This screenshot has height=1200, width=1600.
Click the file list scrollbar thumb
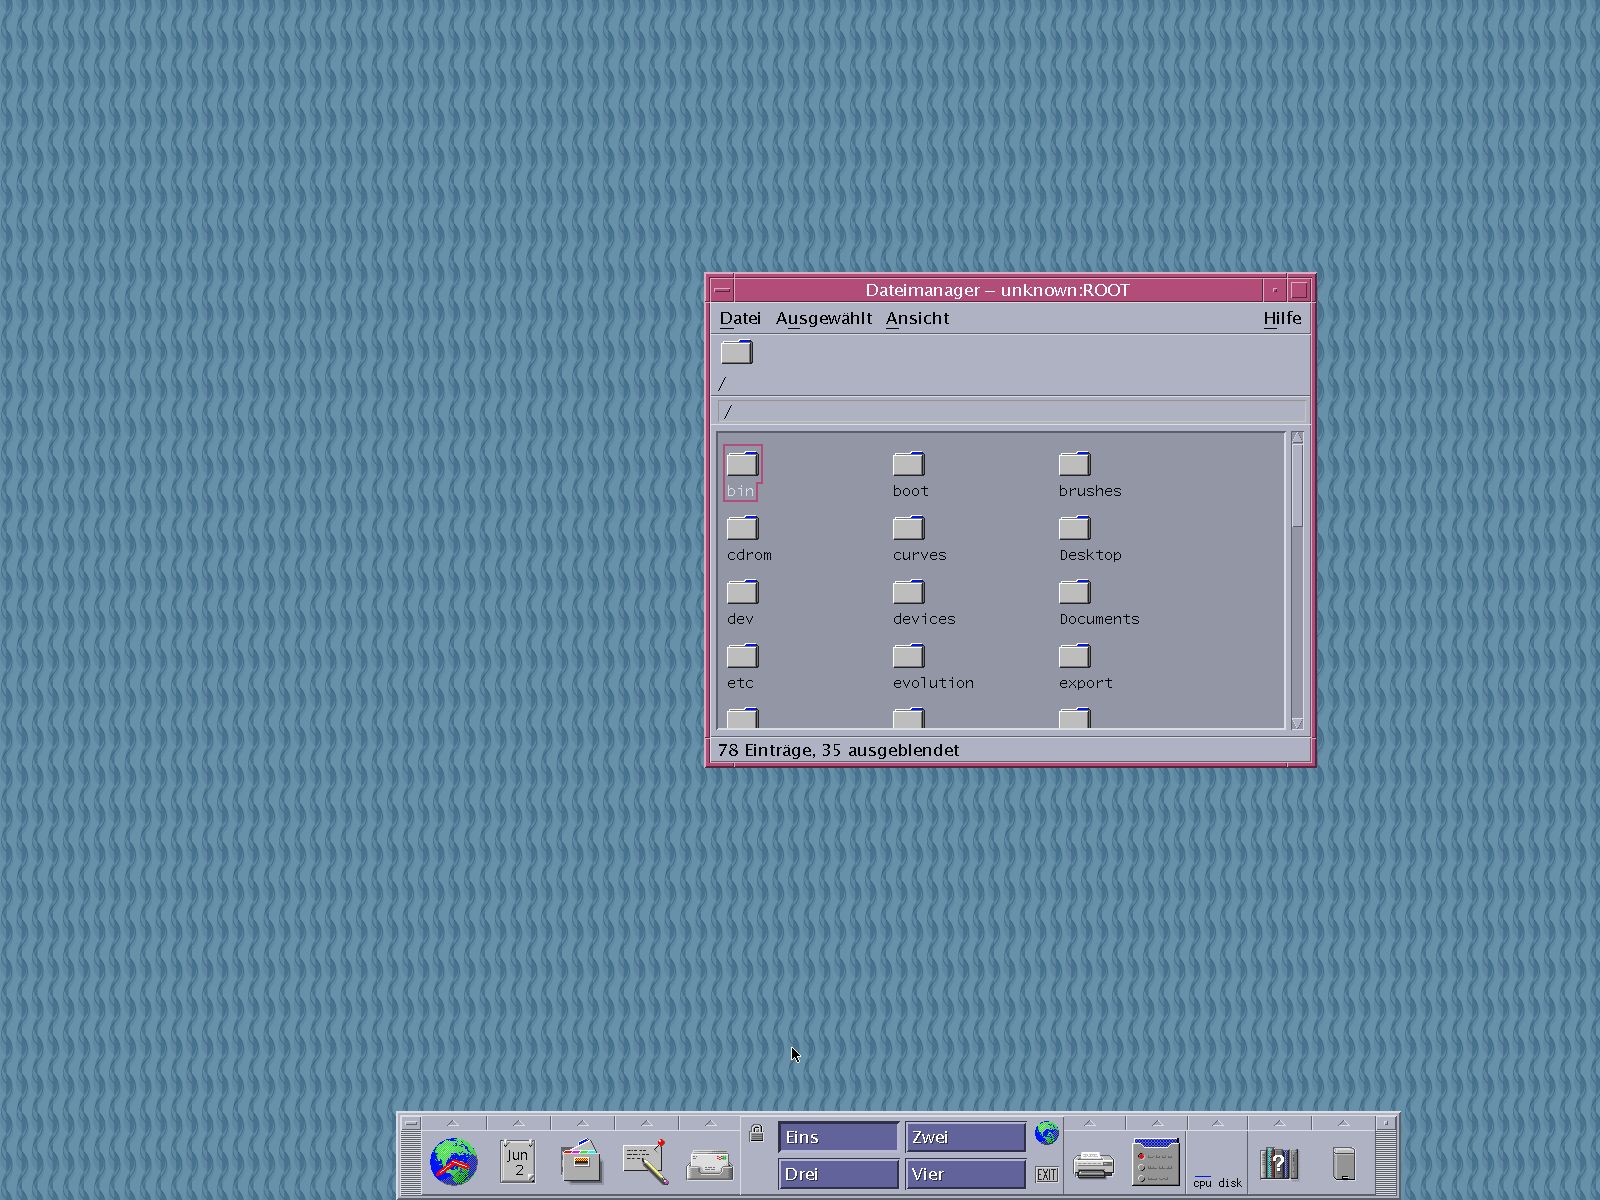click(x=1297, y=485)
